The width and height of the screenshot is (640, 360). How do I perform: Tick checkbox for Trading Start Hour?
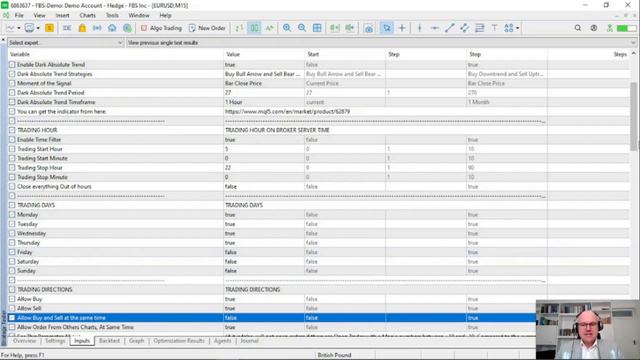12,149
